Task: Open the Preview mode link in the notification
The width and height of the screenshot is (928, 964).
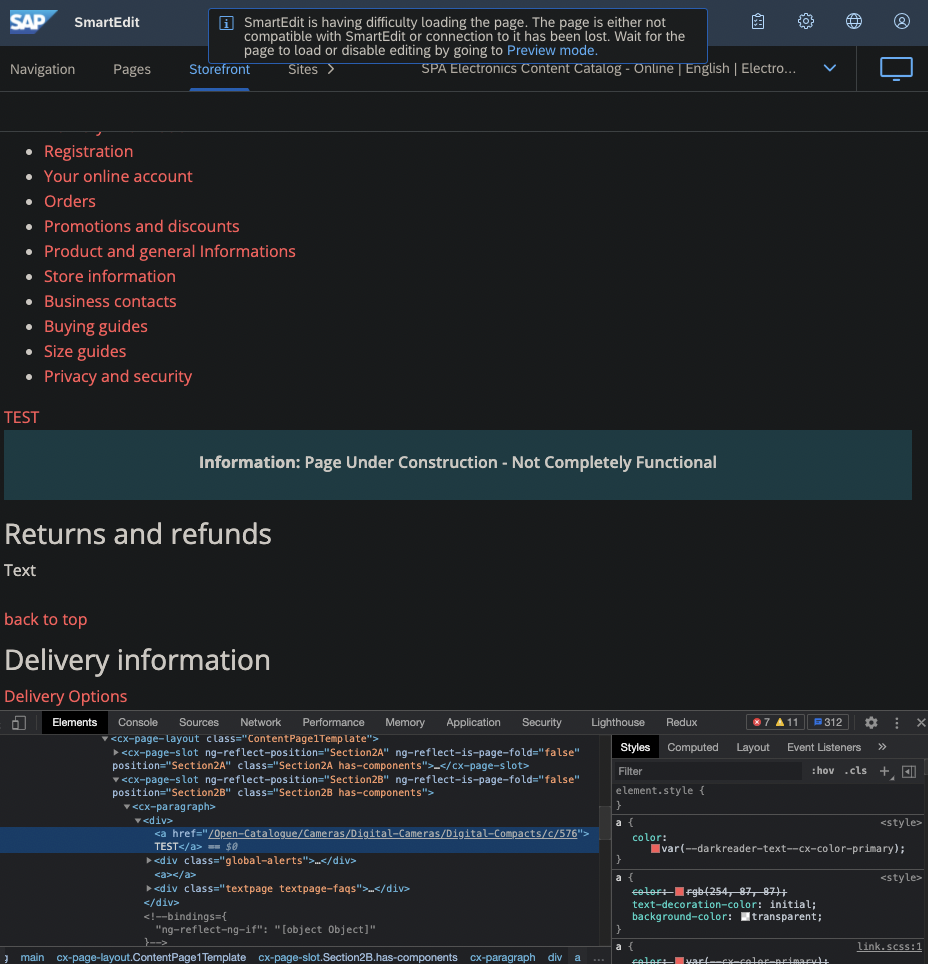Action: pyautogui.click(x=551, y=50)
